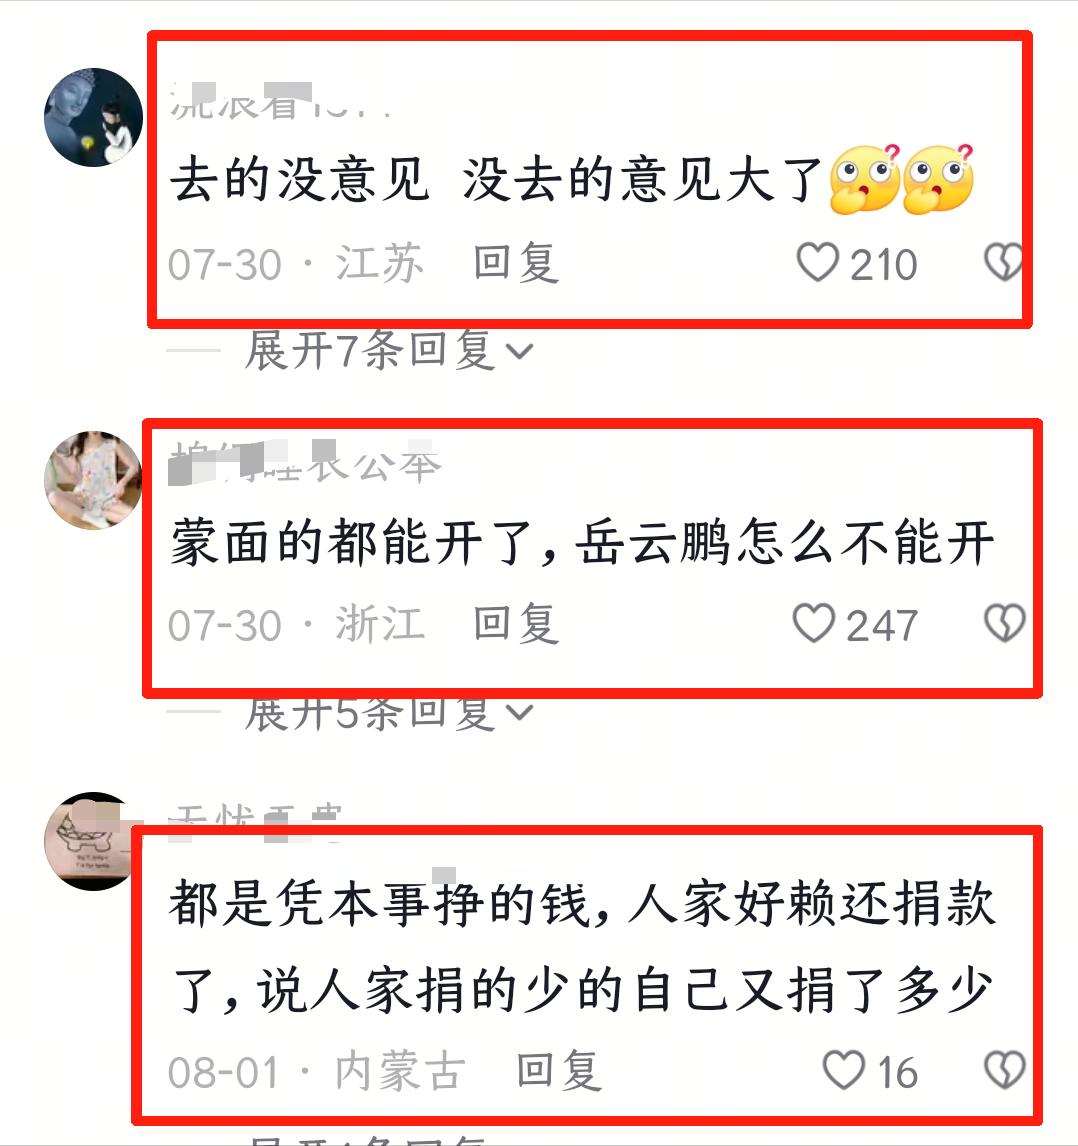
Task: Select comment text 去的没意见
Action: [x=300, y=180]
